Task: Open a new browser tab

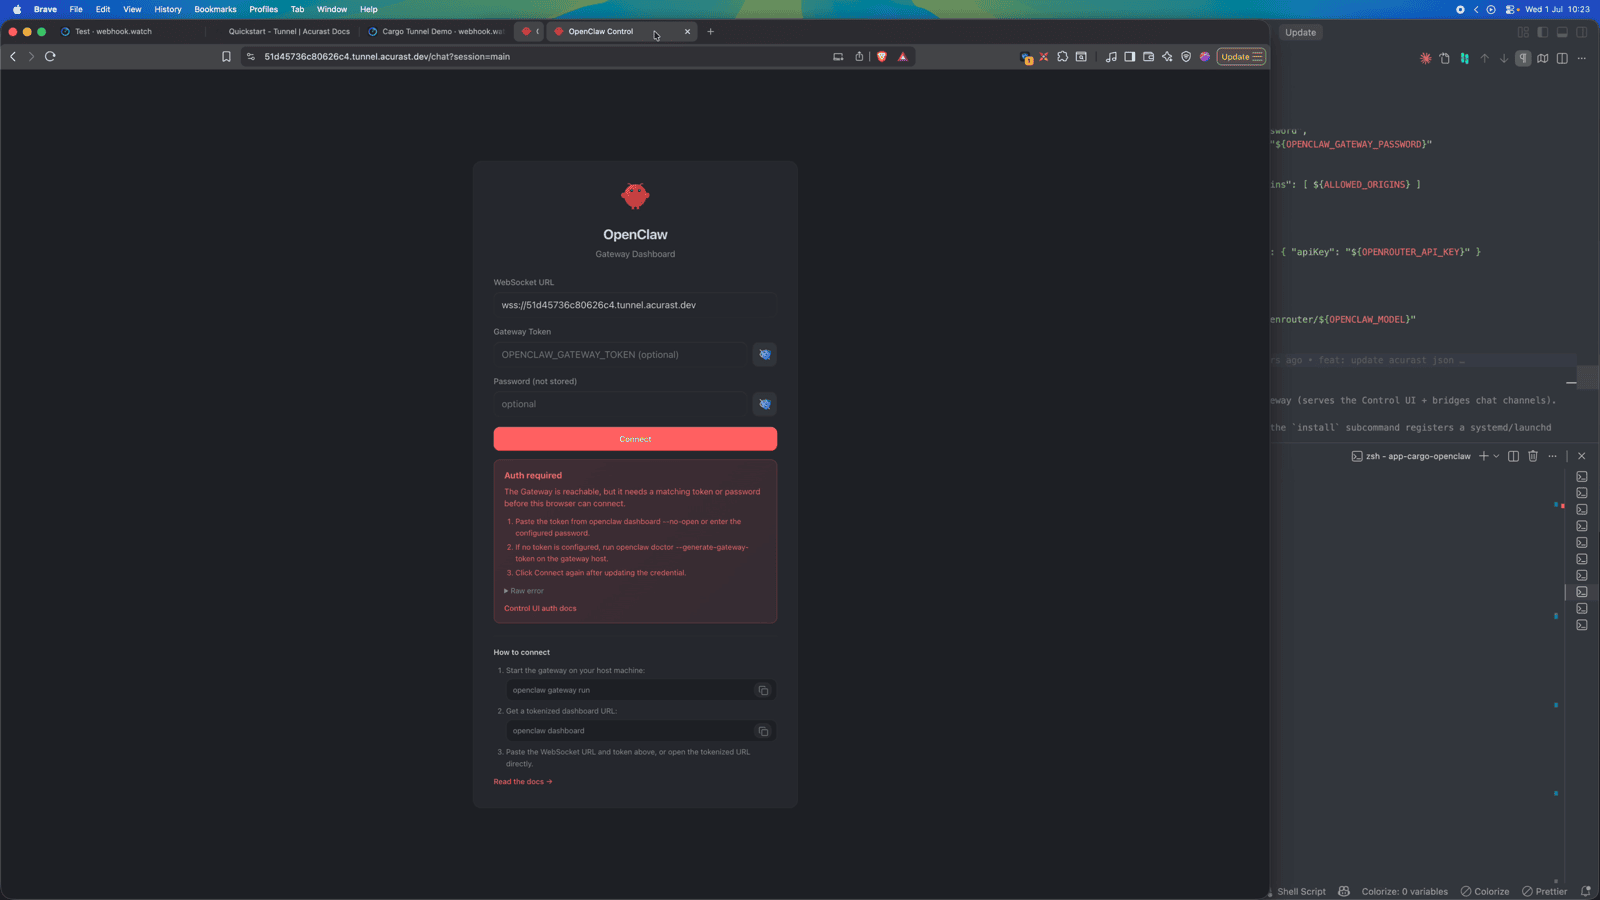Action: coord(711,31)
